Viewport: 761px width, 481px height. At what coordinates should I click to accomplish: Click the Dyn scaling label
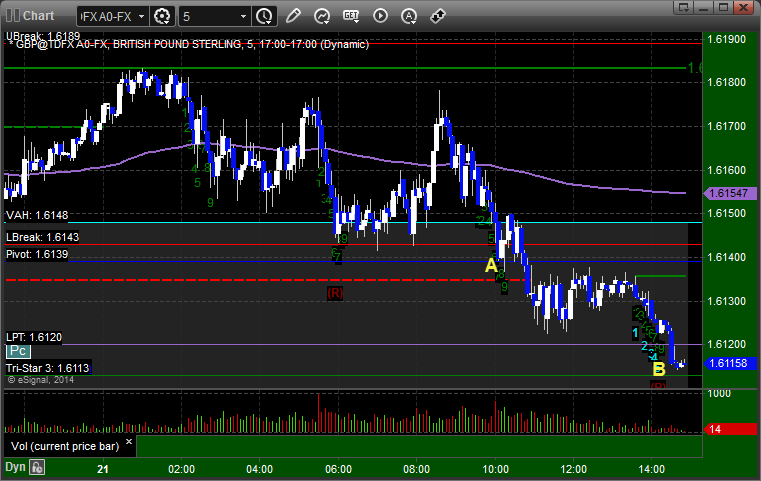coord(15,467)
